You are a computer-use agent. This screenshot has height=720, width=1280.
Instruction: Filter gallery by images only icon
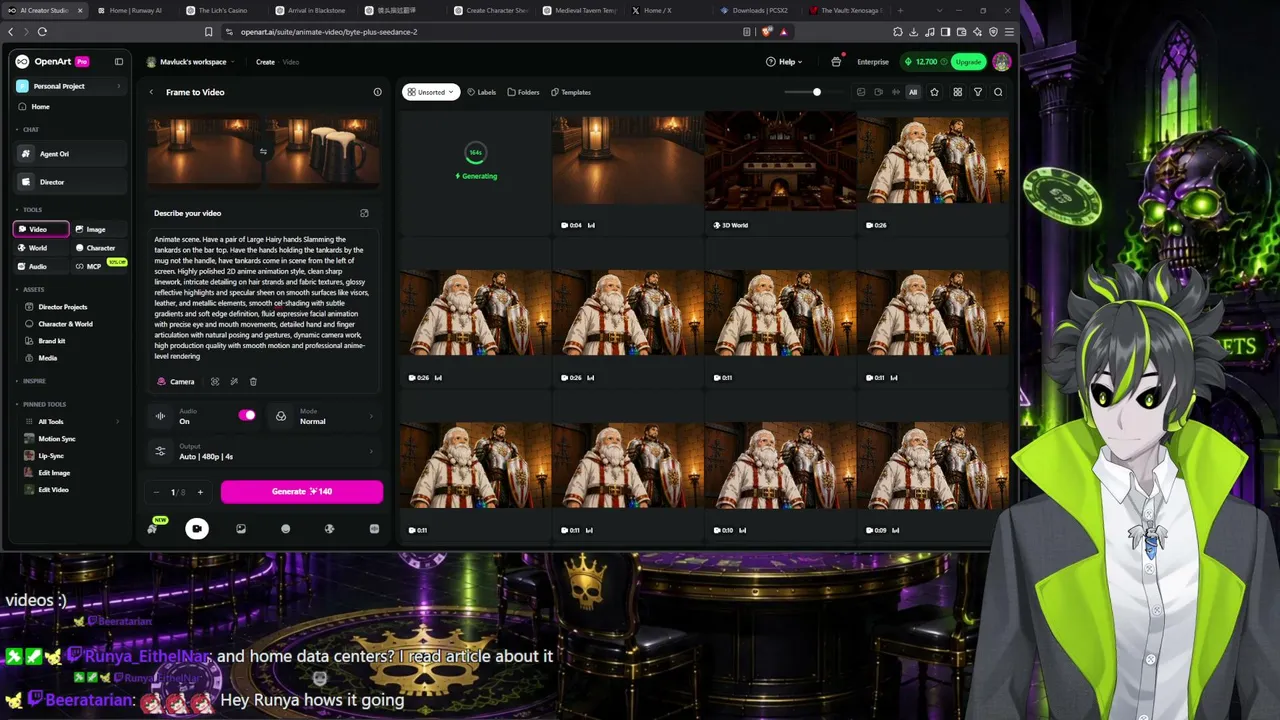click(861, 92)
